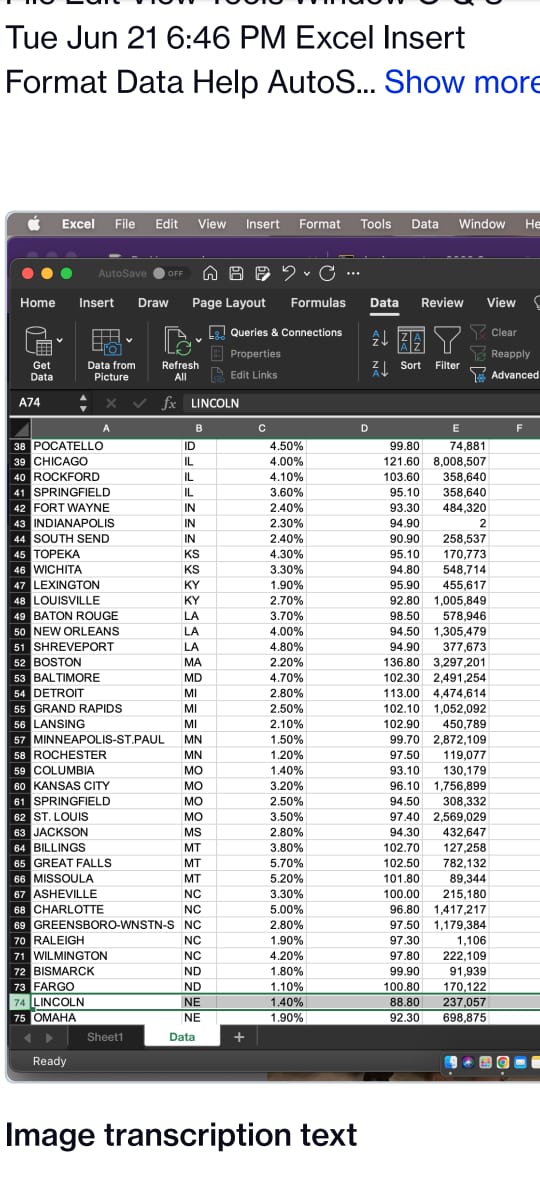Click the Refresh All icon

coord(176,341)
